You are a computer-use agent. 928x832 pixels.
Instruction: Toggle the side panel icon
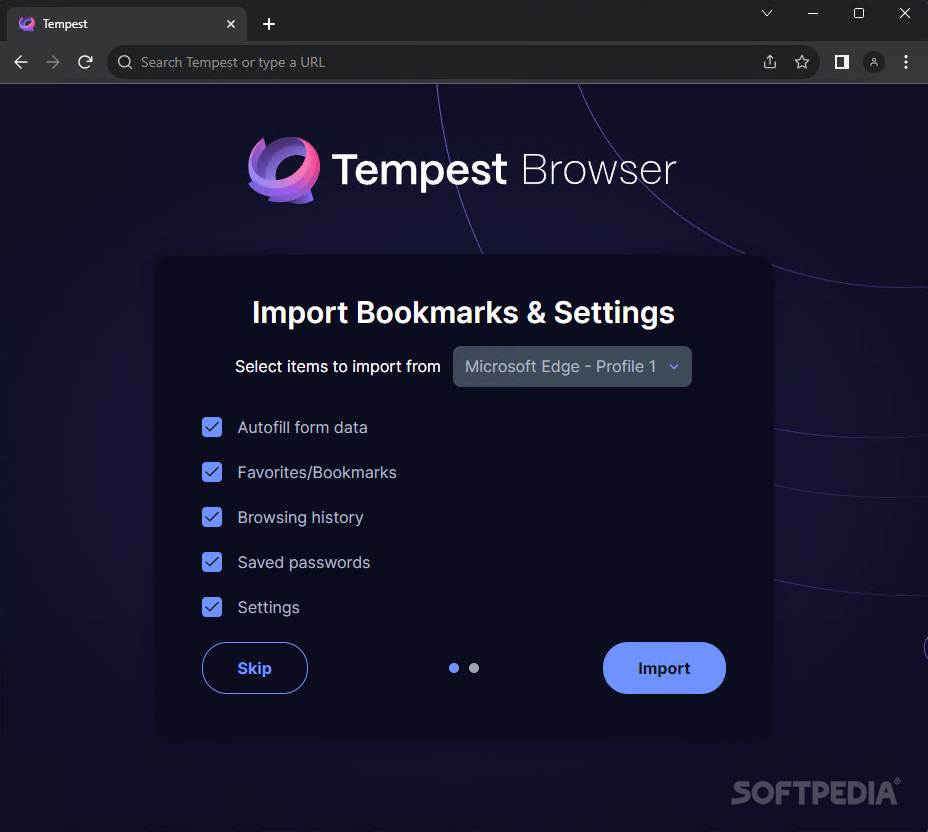842,62
